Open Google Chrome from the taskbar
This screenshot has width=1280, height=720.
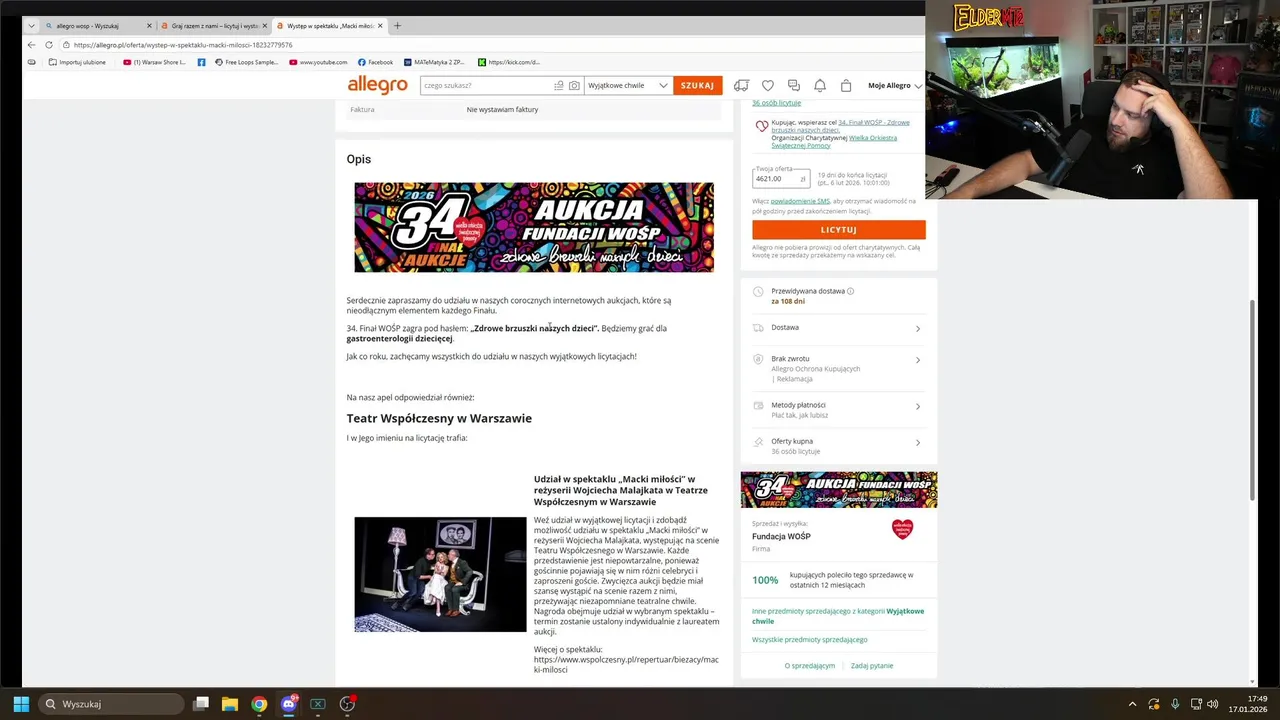259,704
